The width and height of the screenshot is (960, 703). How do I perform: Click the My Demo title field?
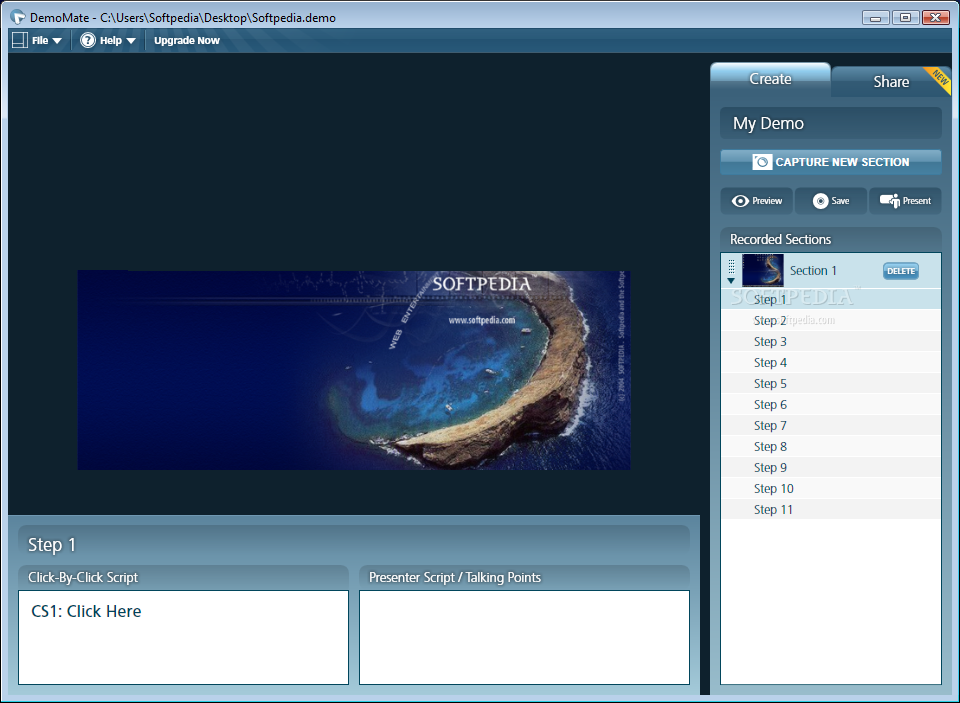[831, 123]
